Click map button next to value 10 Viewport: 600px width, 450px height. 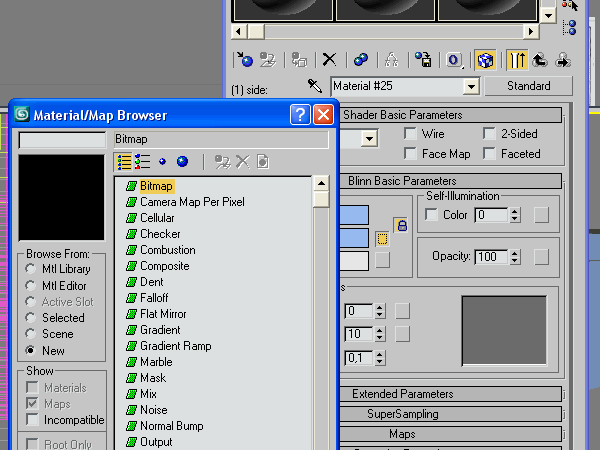[x=402, y=334]
